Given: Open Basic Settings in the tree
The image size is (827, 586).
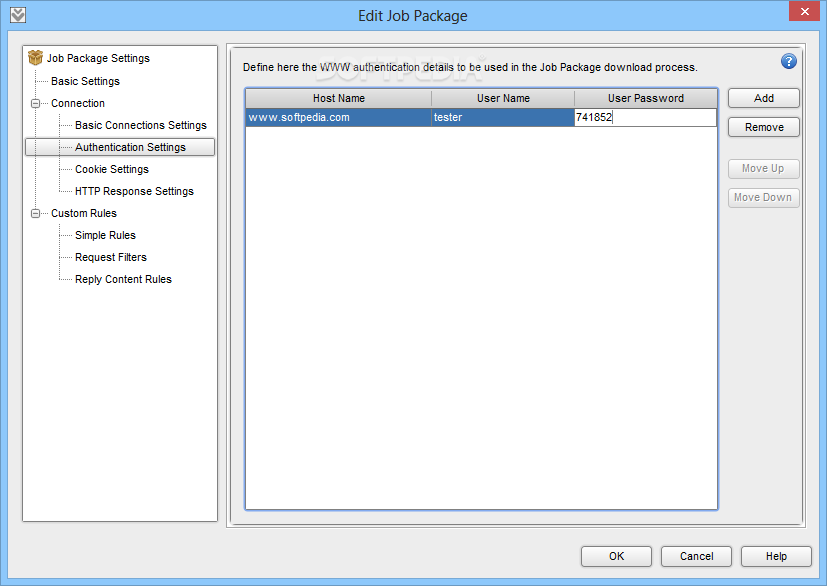Looking at the screenshot, I should pos(85,81).
